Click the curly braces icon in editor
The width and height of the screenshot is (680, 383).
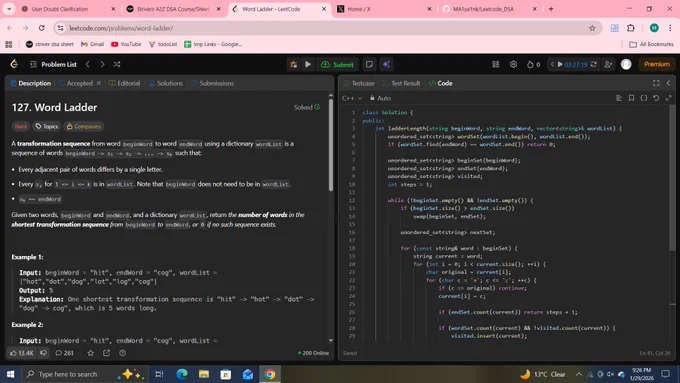[x=644, y=98]
